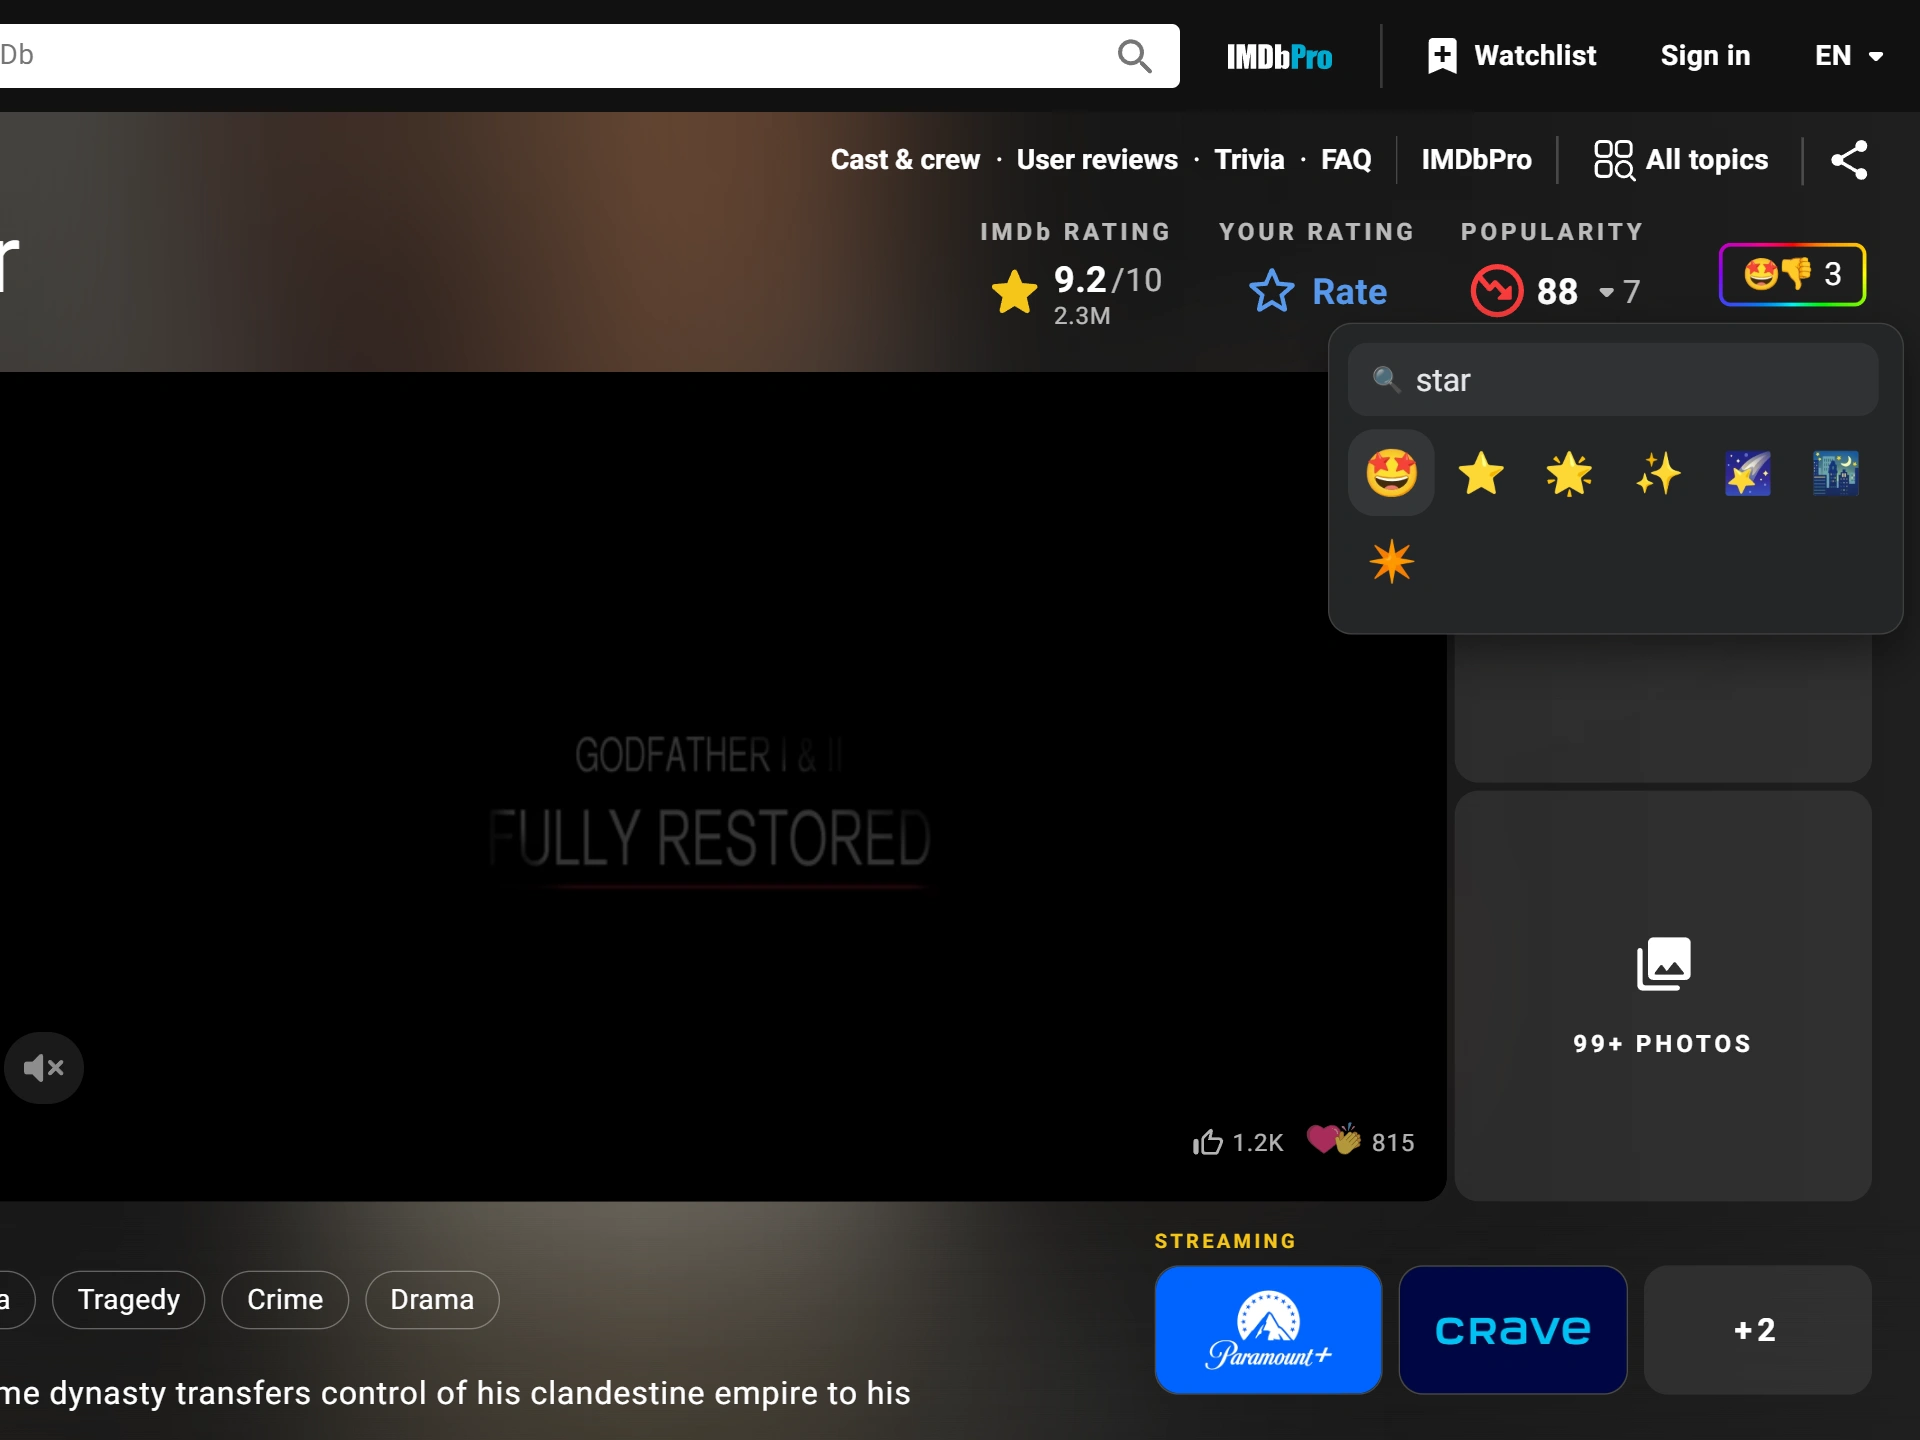
Task: Click the Rate star button
Action: (1318, 291)
